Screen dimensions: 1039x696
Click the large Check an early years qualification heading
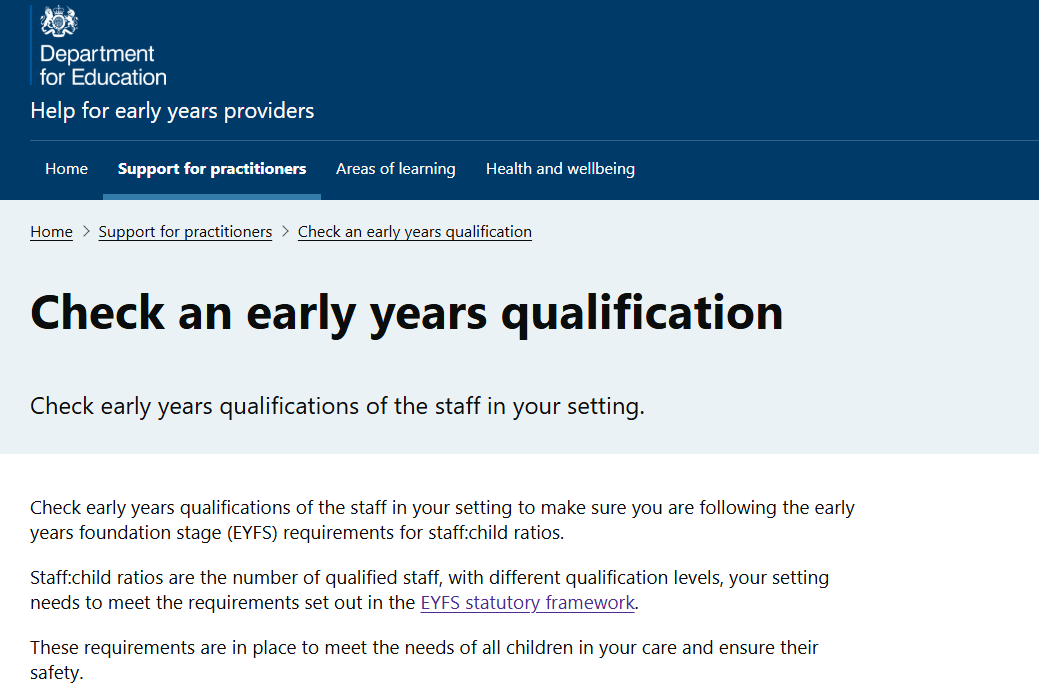[x=406, y=312]
